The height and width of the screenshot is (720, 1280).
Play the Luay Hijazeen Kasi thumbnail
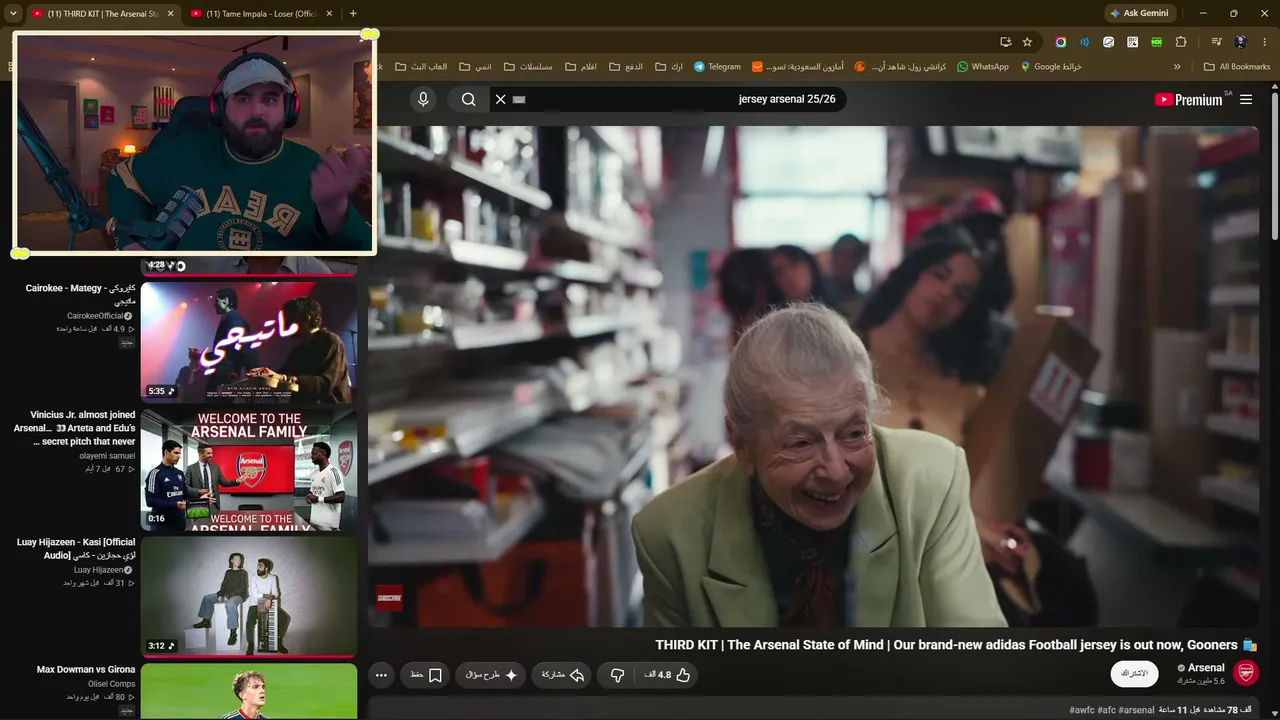[249, 596]
